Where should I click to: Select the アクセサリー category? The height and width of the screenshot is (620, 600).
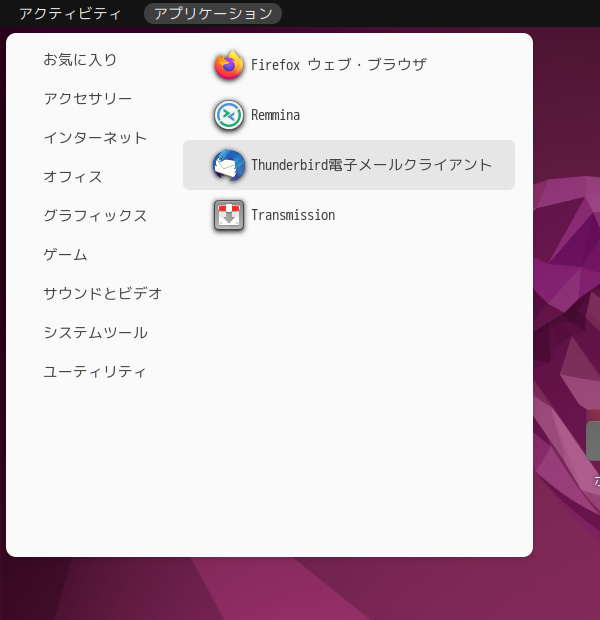[87, 99]
